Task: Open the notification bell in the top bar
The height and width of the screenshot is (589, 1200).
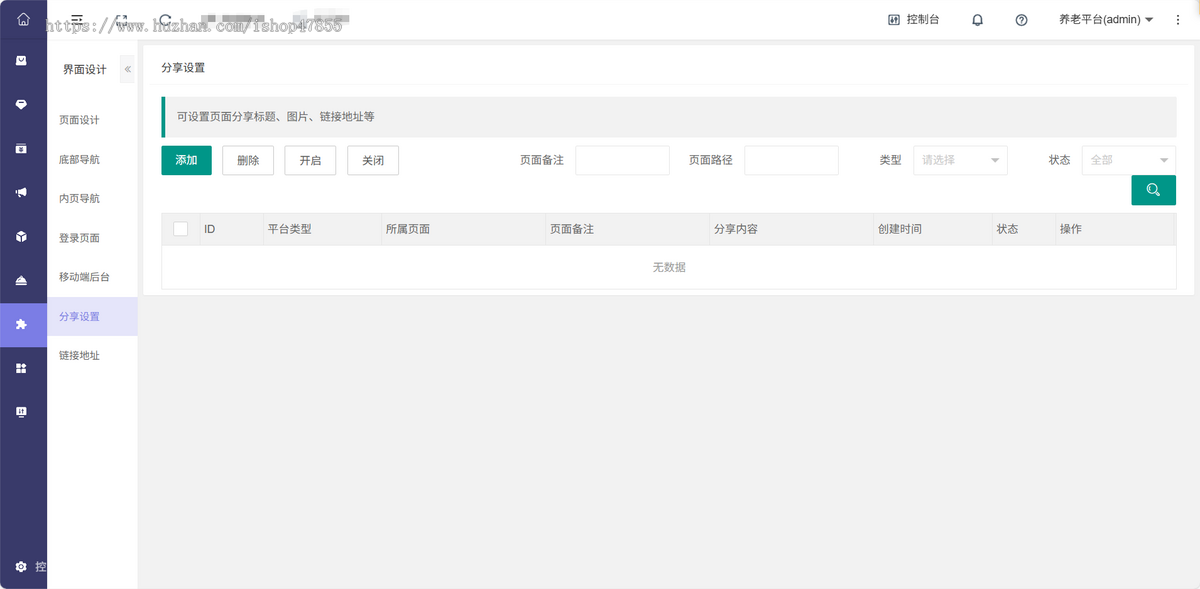Action: click(977, 19)
